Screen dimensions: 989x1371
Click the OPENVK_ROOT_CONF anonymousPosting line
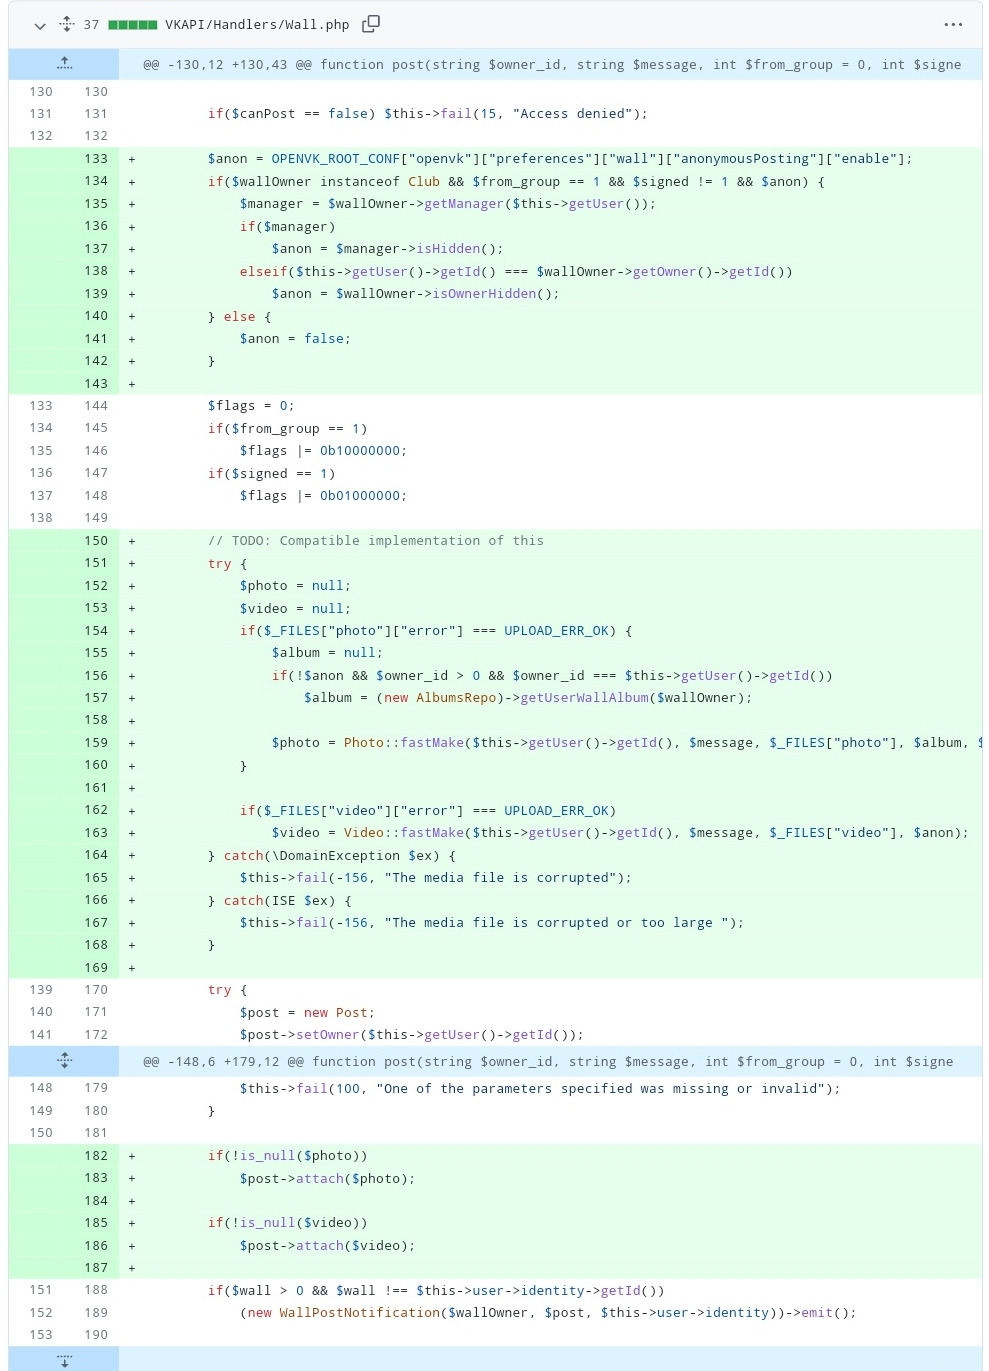(x=560, y=159)
